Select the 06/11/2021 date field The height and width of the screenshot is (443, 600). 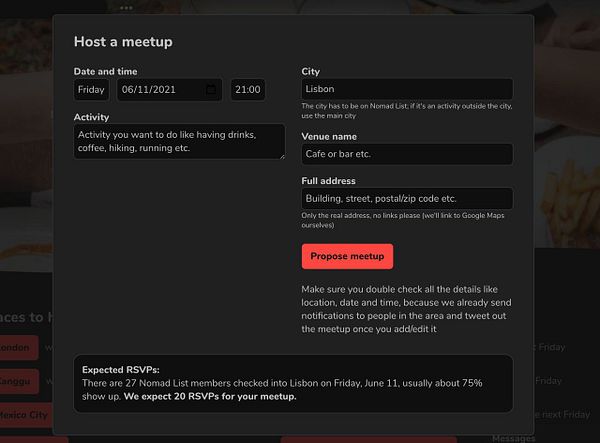(169, 90)
